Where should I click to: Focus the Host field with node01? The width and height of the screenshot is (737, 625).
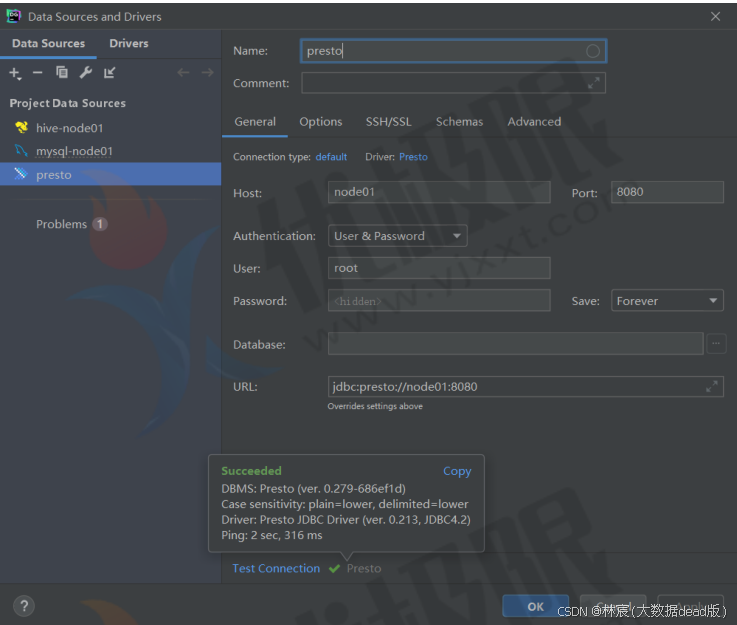439,192
